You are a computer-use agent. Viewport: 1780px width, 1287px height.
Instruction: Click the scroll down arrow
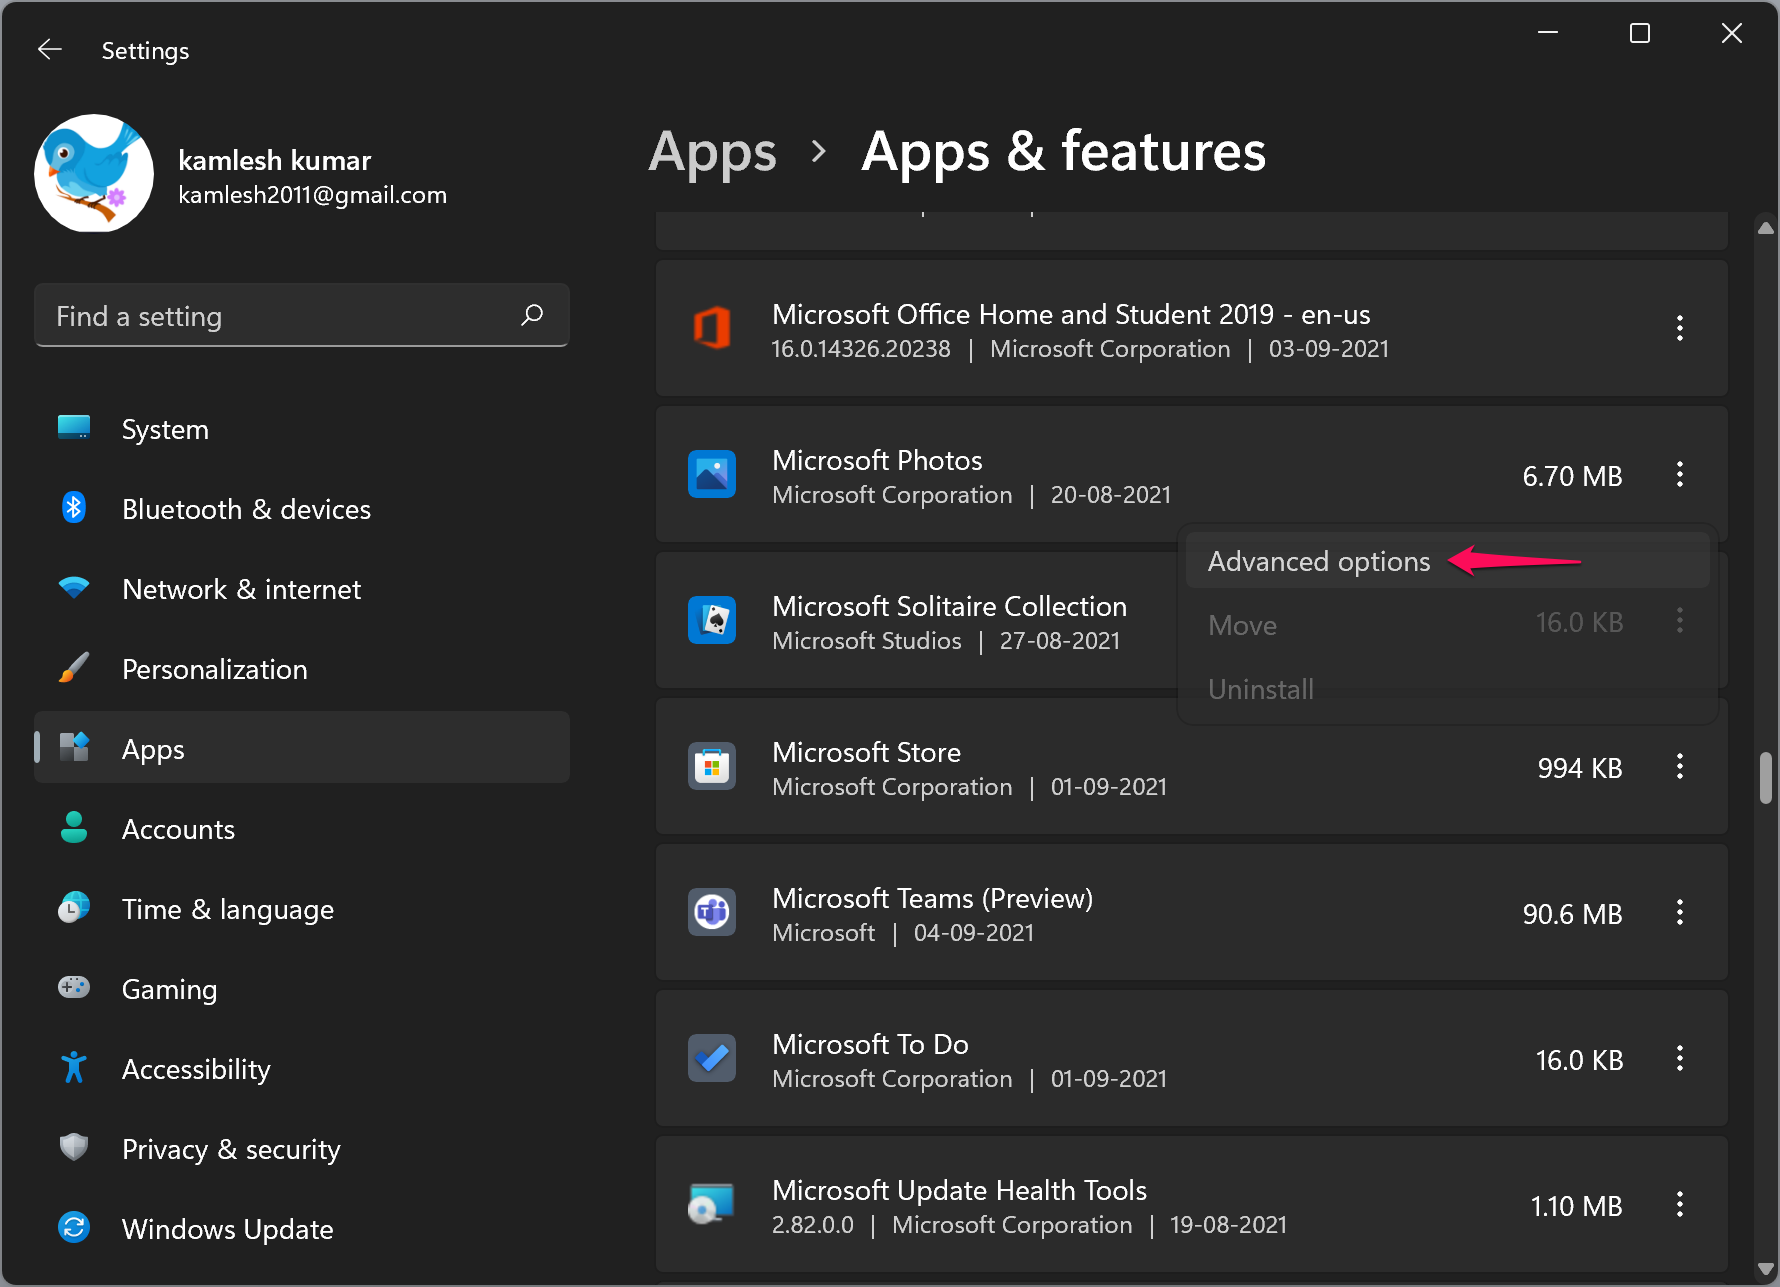[1766, 1269]
